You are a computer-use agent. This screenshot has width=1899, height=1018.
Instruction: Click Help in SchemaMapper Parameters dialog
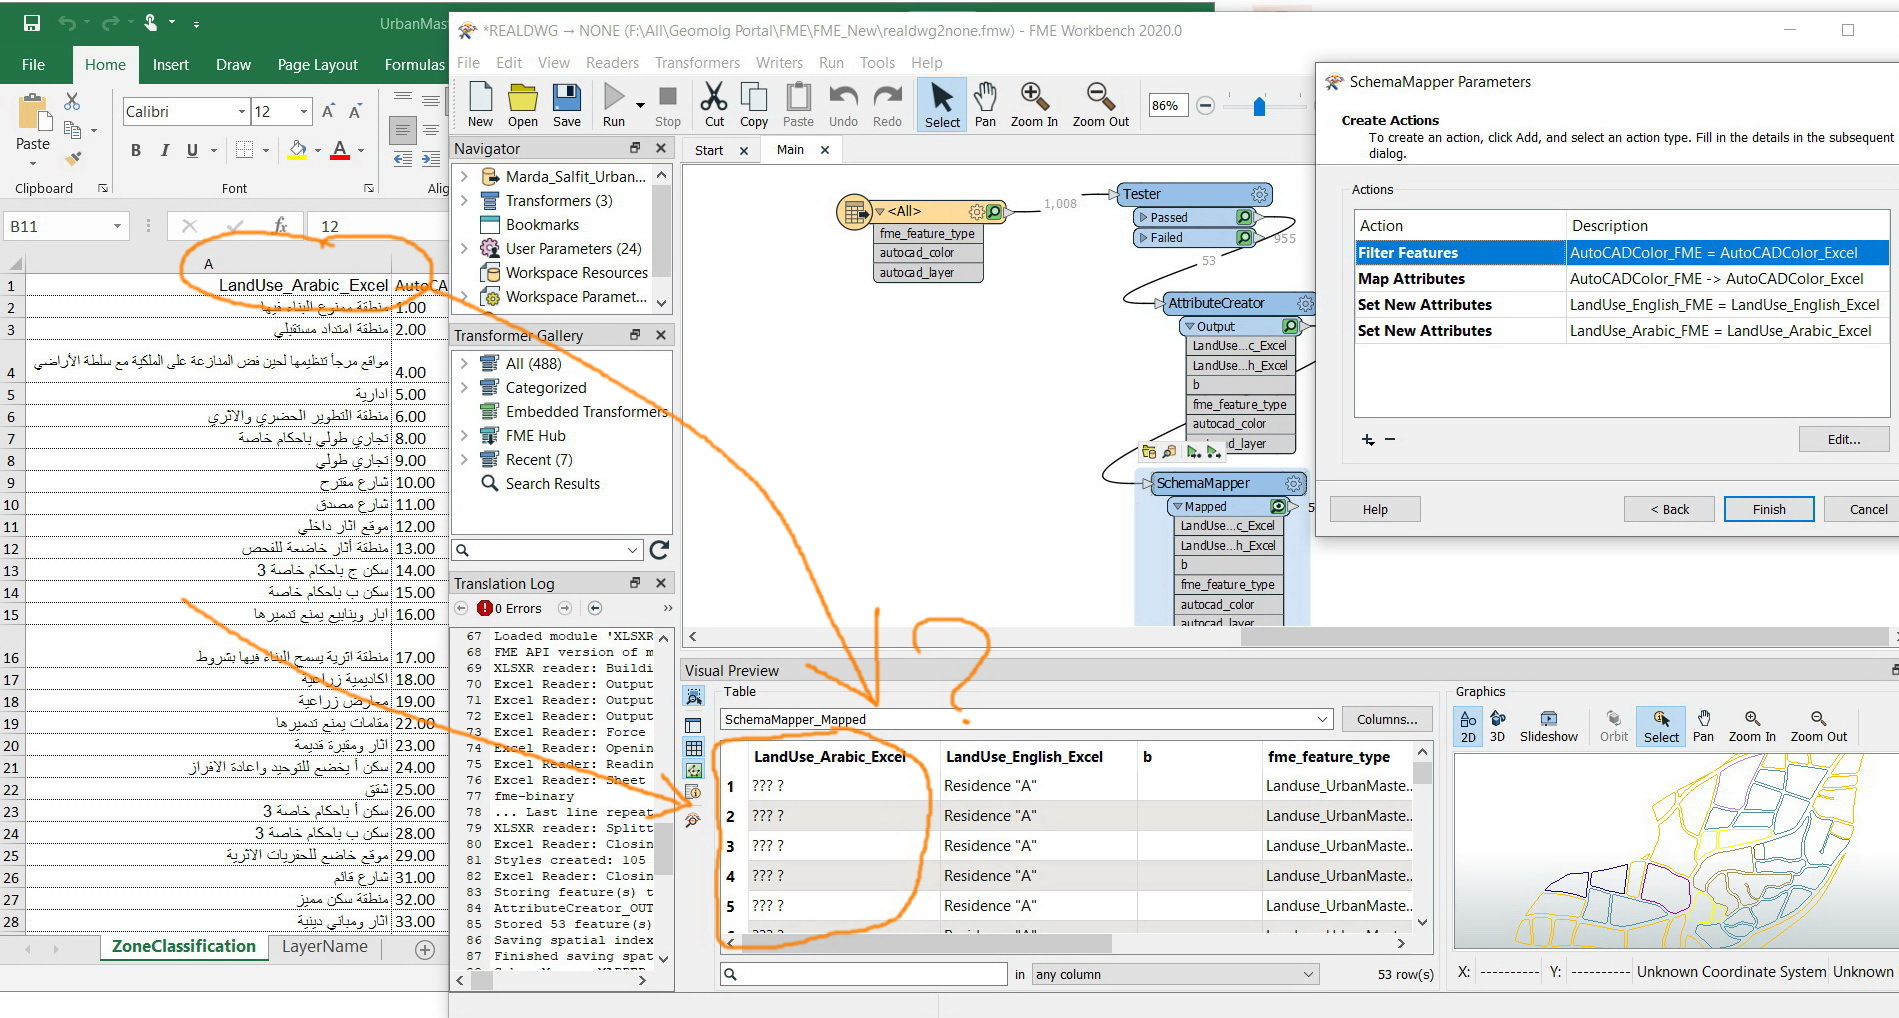1375,509
